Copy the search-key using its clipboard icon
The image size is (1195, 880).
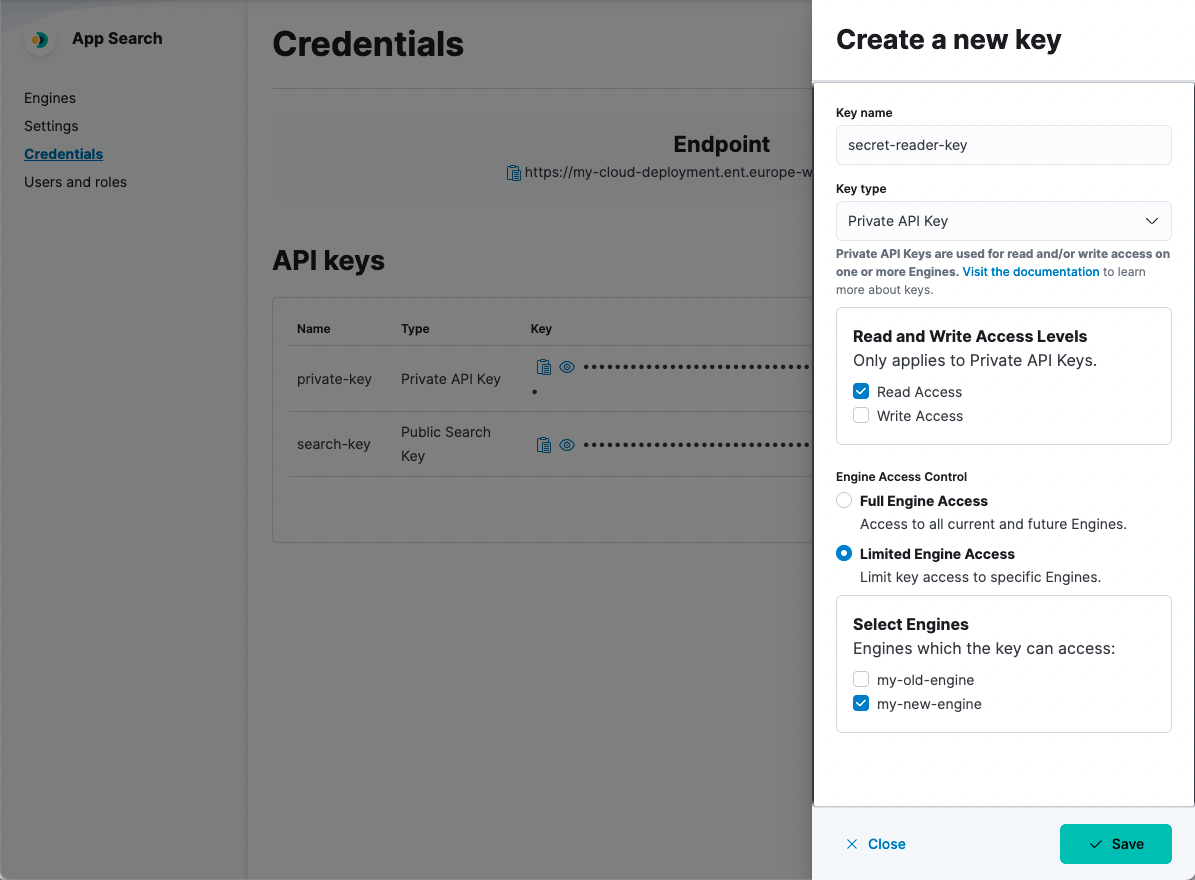(x=544, y=444)
